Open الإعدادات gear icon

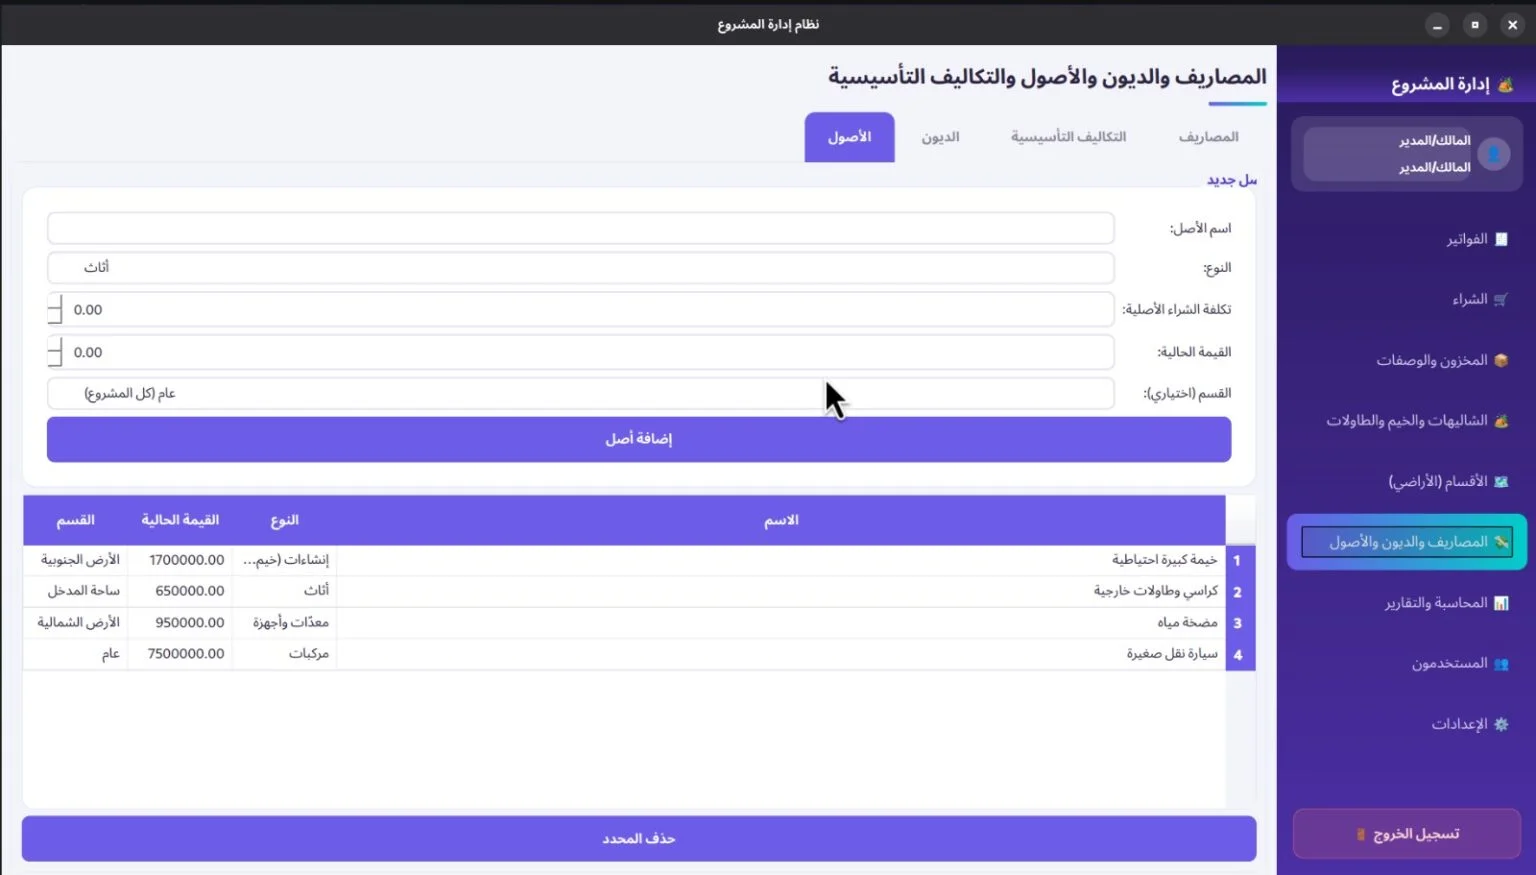click(1500, 724)
